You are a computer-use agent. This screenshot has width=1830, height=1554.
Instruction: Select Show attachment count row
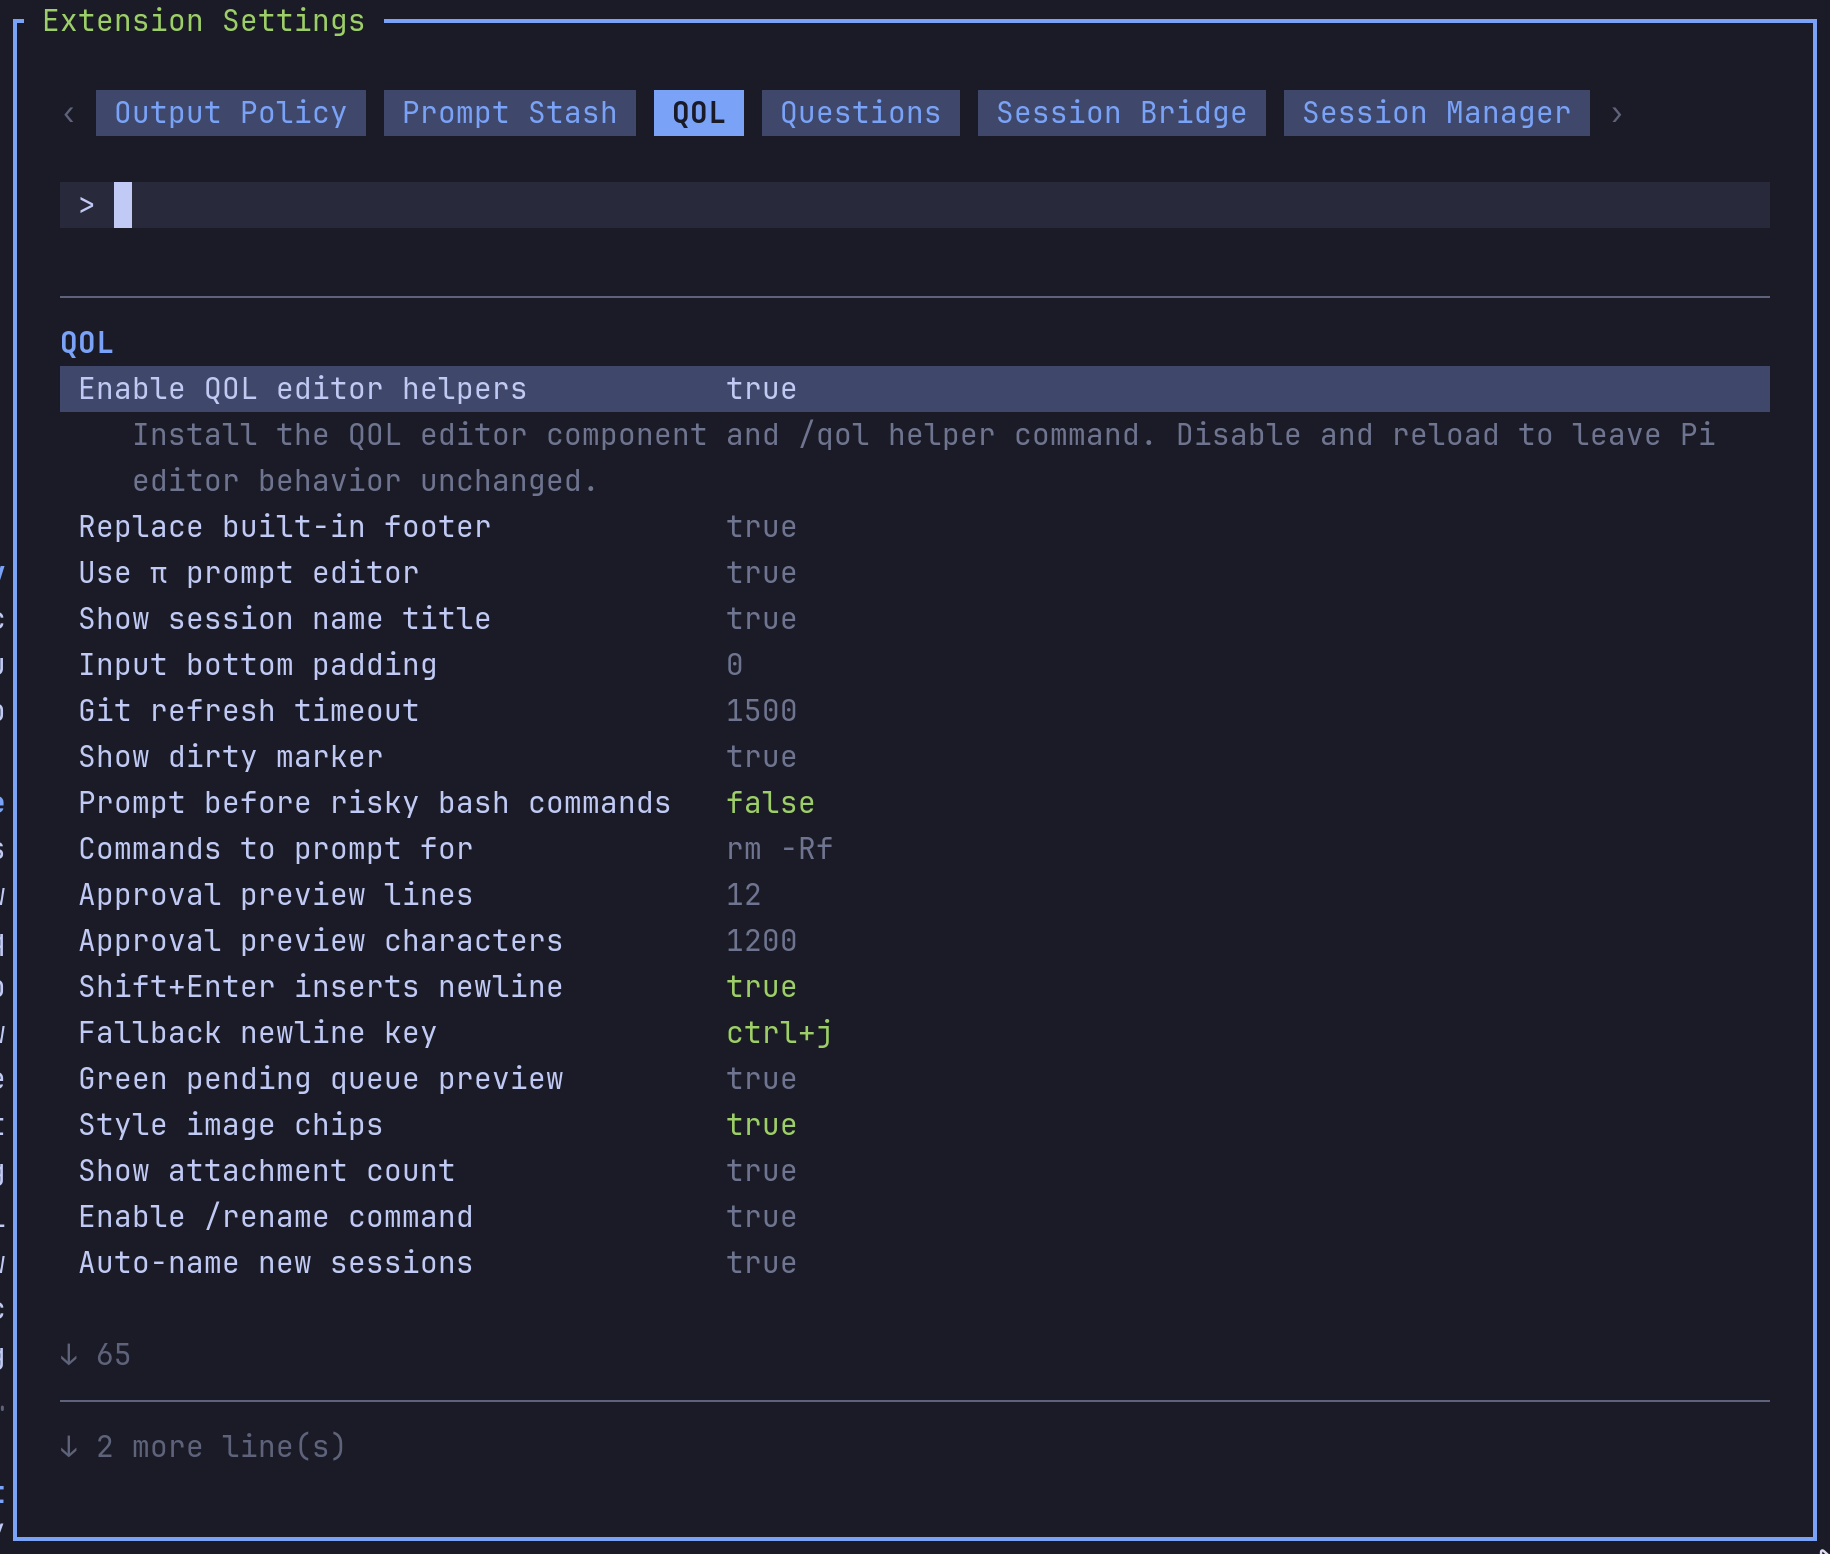tap(915, 1171)
